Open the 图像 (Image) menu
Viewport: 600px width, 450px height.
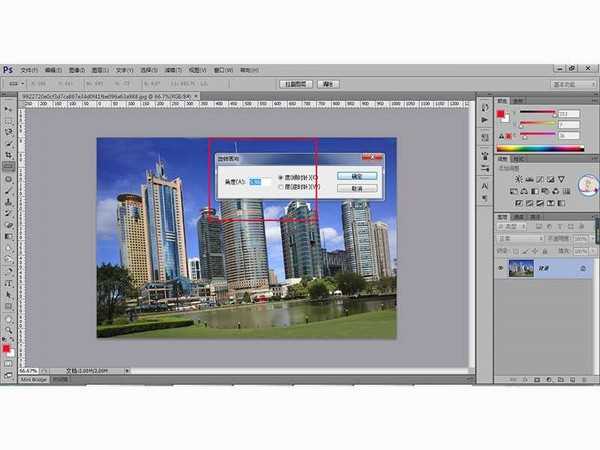tap(77, 70)
